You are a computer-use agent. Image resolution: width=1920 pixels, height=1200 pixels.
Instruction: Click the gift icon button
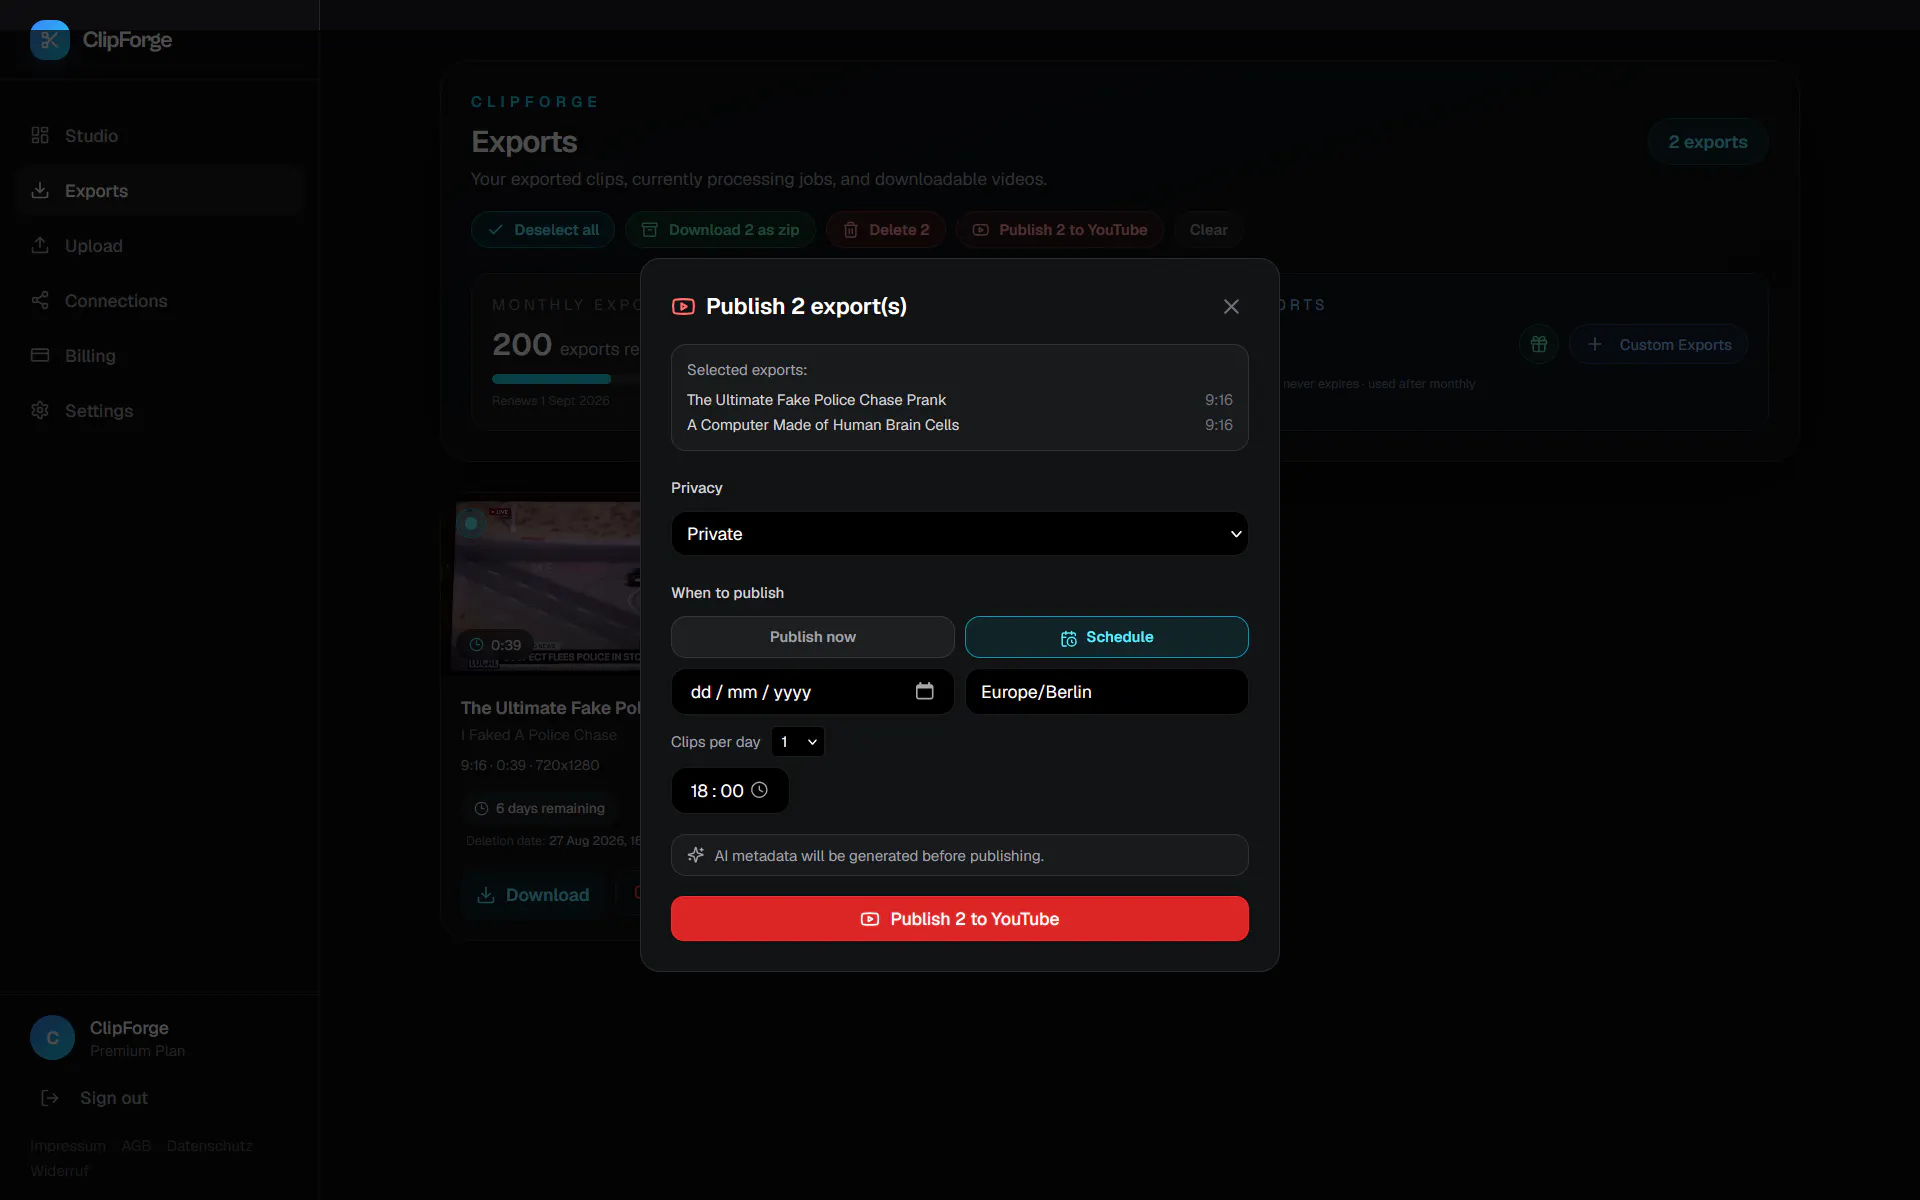1539,345
